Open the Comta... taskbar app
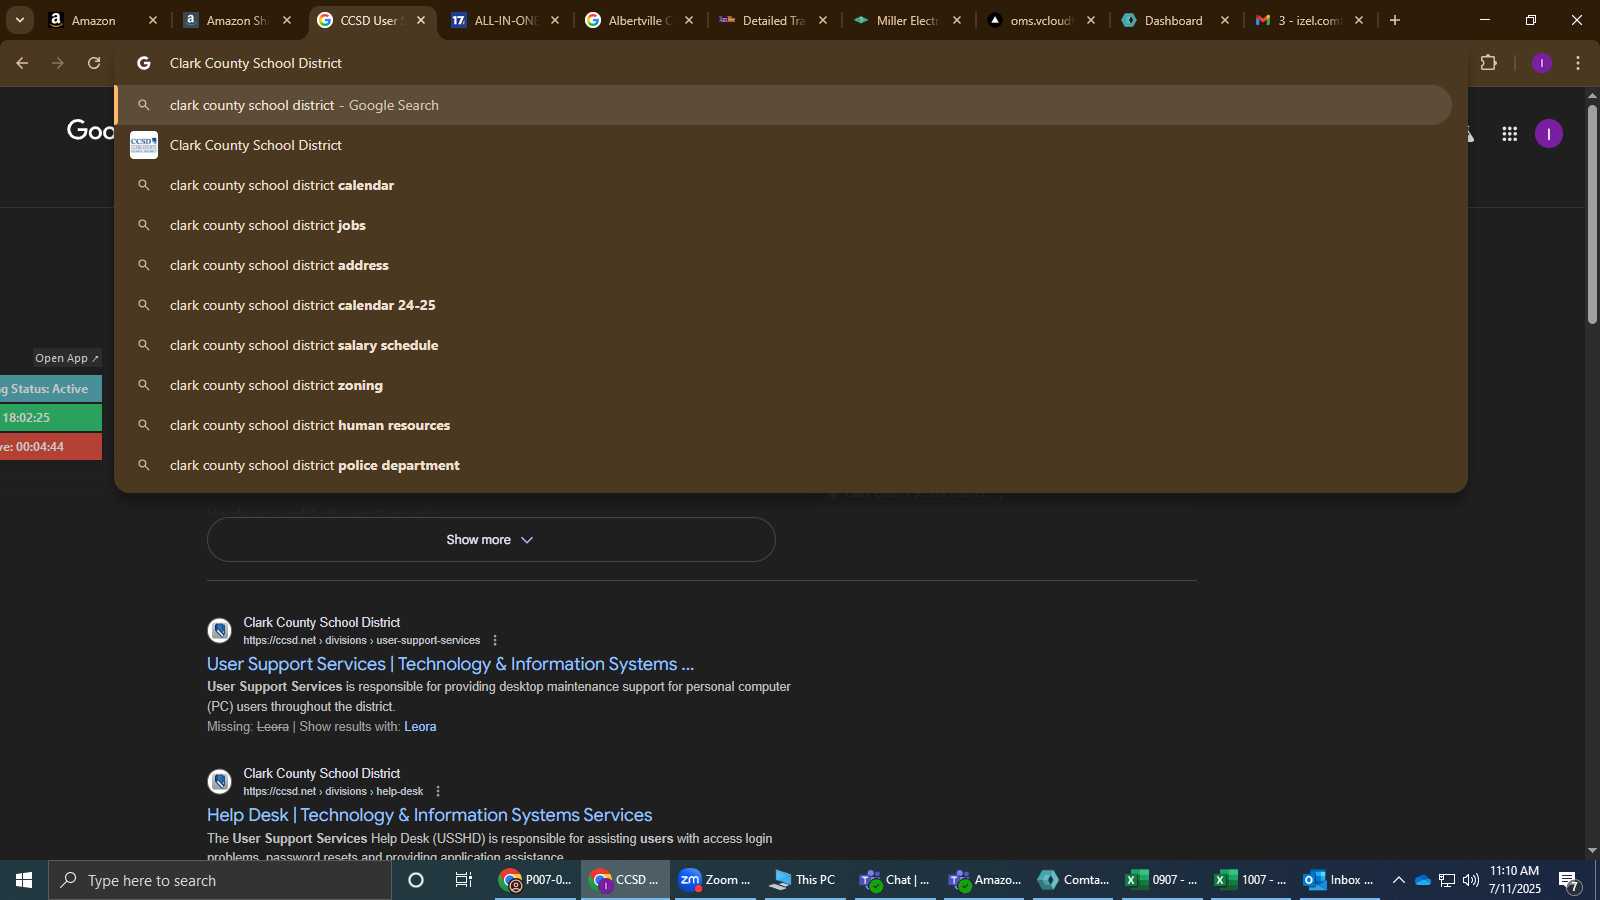The width and height of the screenshot is (1600, 900). (1074, 880)
